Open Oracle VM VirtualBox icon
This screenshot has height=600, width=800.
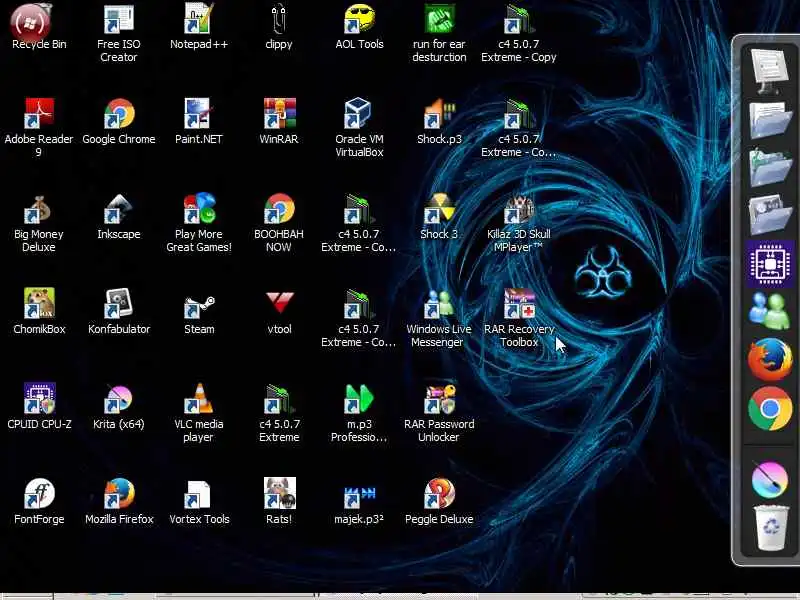click(359, 113)
